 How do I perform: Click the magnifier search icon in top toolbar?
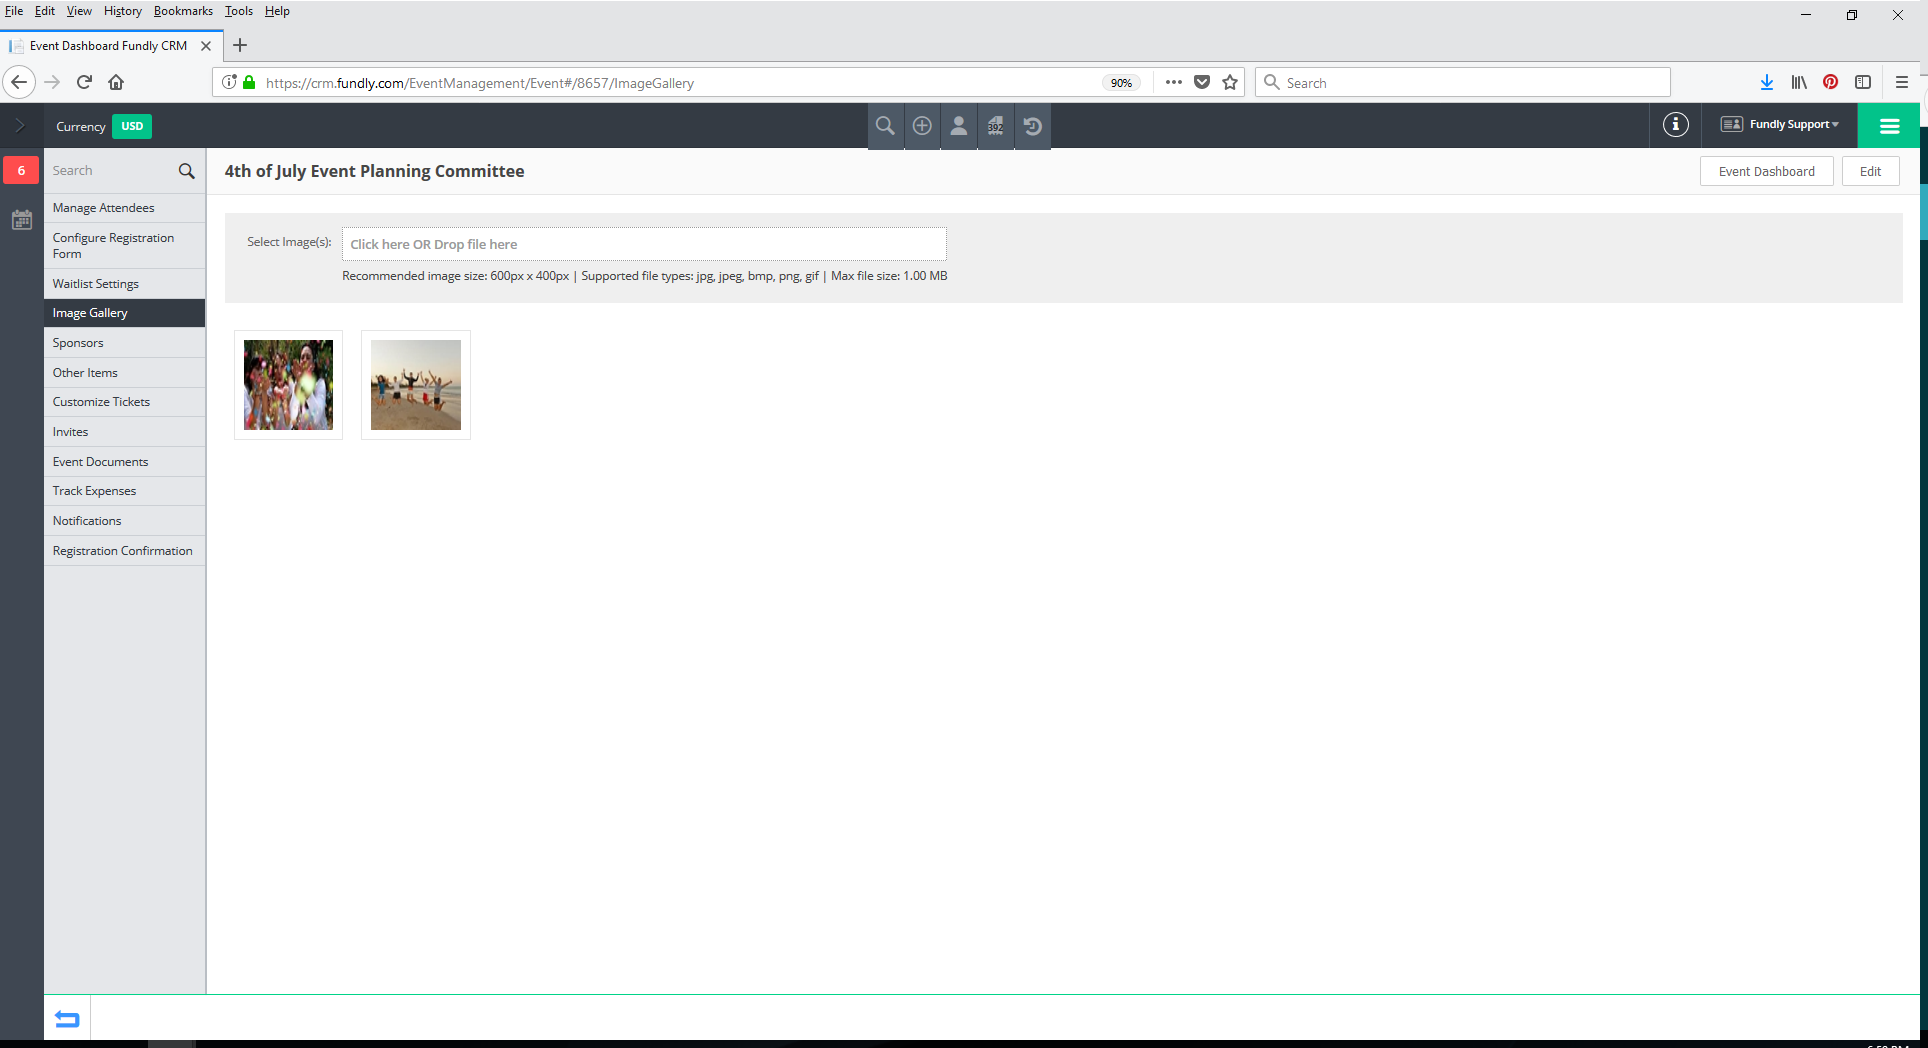(x=885, y=126)
